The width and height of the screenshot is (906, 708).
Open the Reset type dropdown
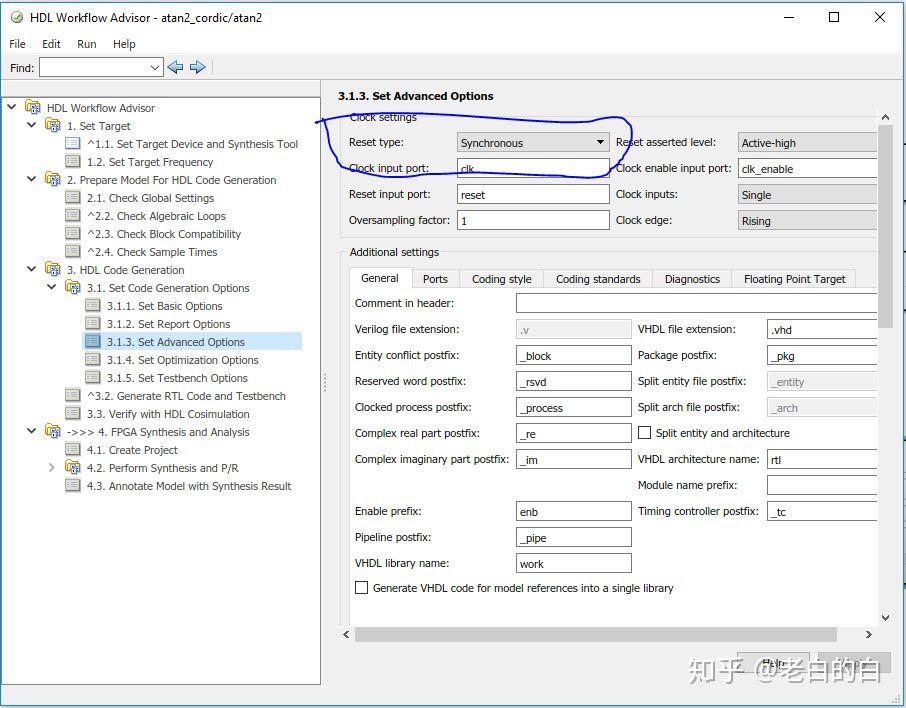(533, 143)
